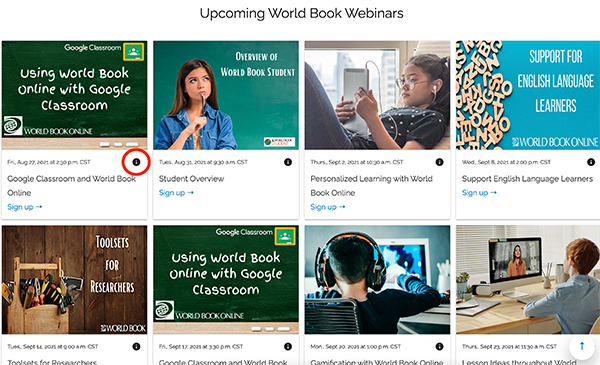
Task: Show info for Sept 17 Google Classroom webinar
Action: point(288,347)
